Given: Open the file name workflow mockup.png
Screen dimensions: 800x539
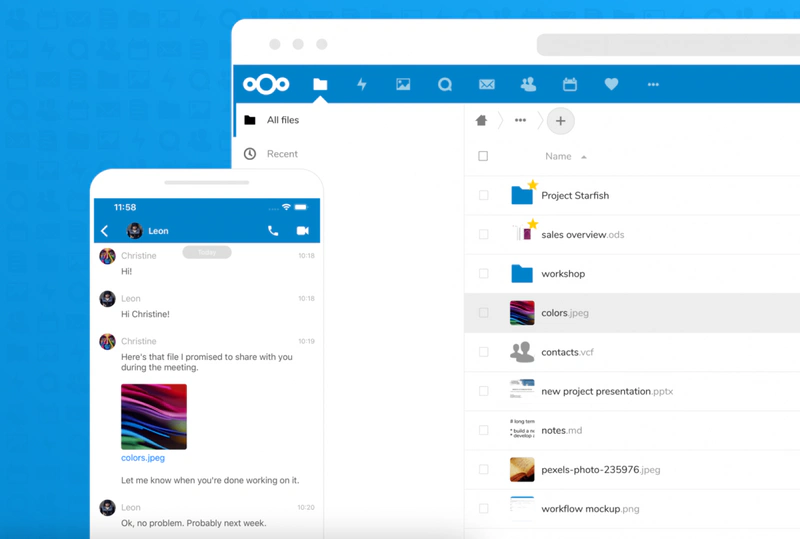Looking at the screenshot, I should coord(590,509).
